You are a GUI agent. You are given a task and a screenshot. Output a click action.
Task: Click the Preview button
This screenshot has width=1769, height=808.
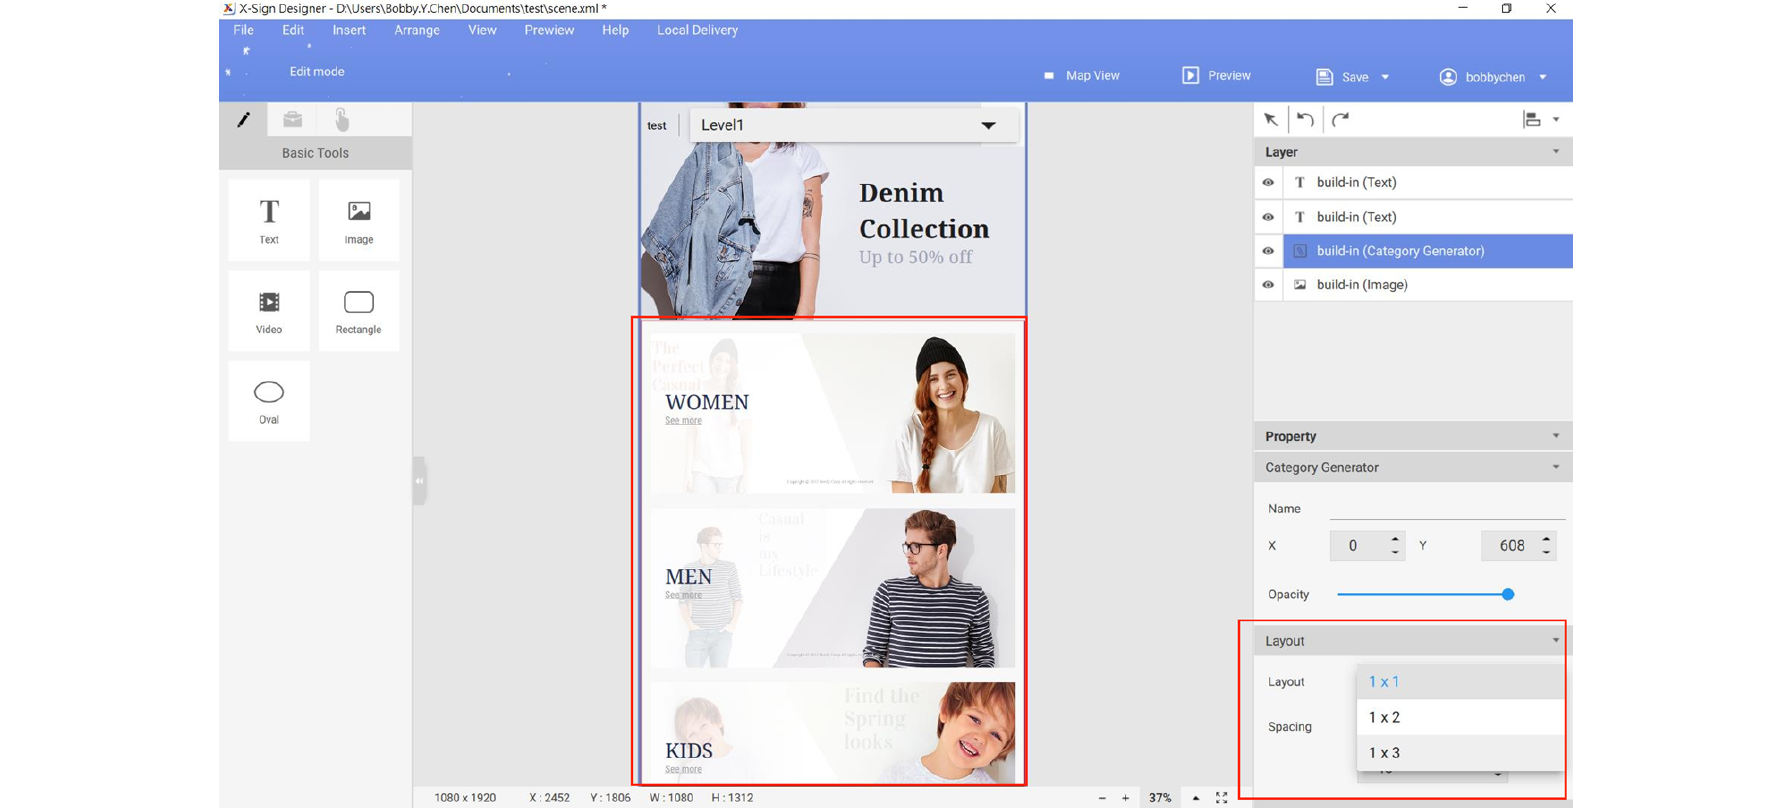(x=1216, y=76)
